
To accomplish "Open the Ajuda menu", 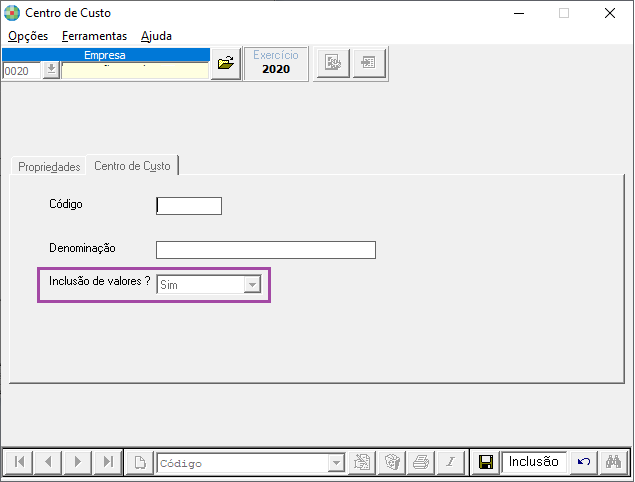I will pyautogui.click(x=156, y=36).
